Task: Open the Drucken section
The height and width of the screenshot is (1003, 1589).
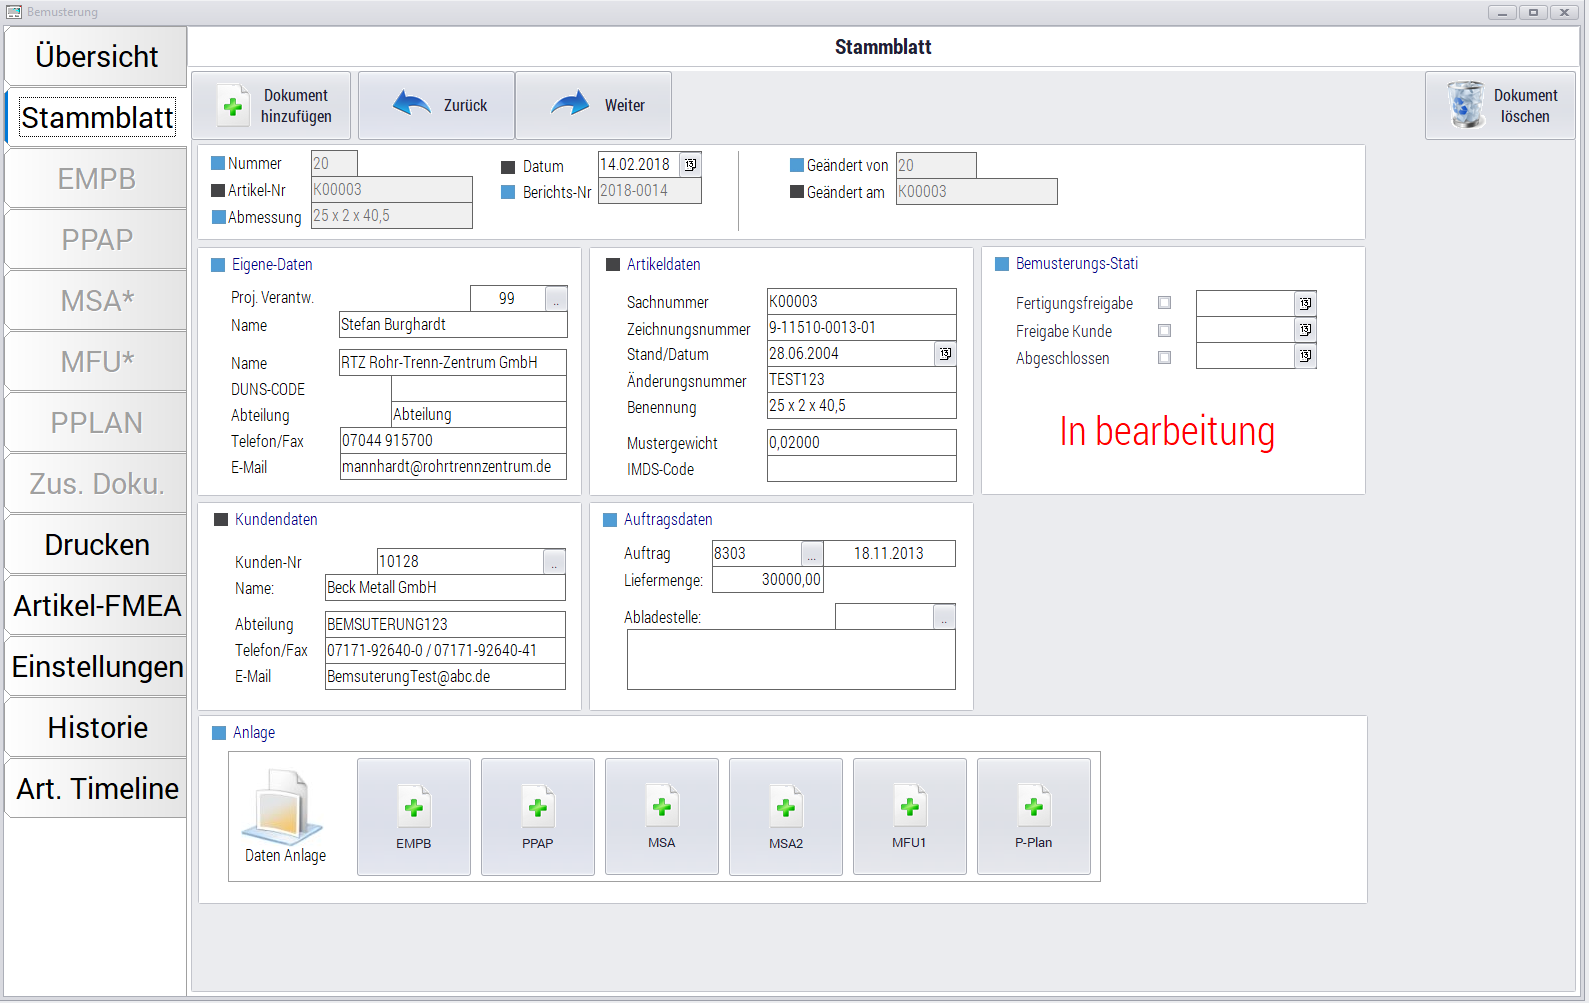Action: (96, 545)
